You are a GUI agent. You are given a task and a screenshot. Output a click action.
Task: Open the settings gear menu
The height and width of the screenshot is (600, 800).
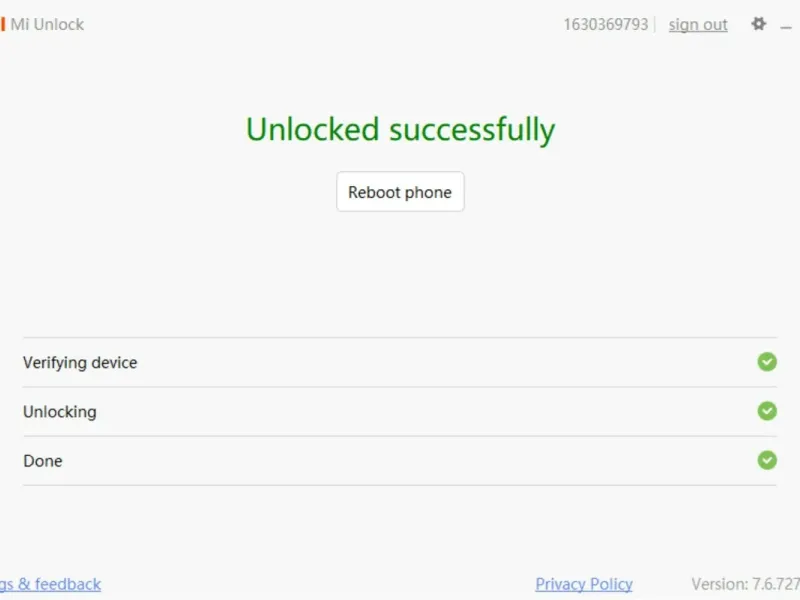pos(758,24)
